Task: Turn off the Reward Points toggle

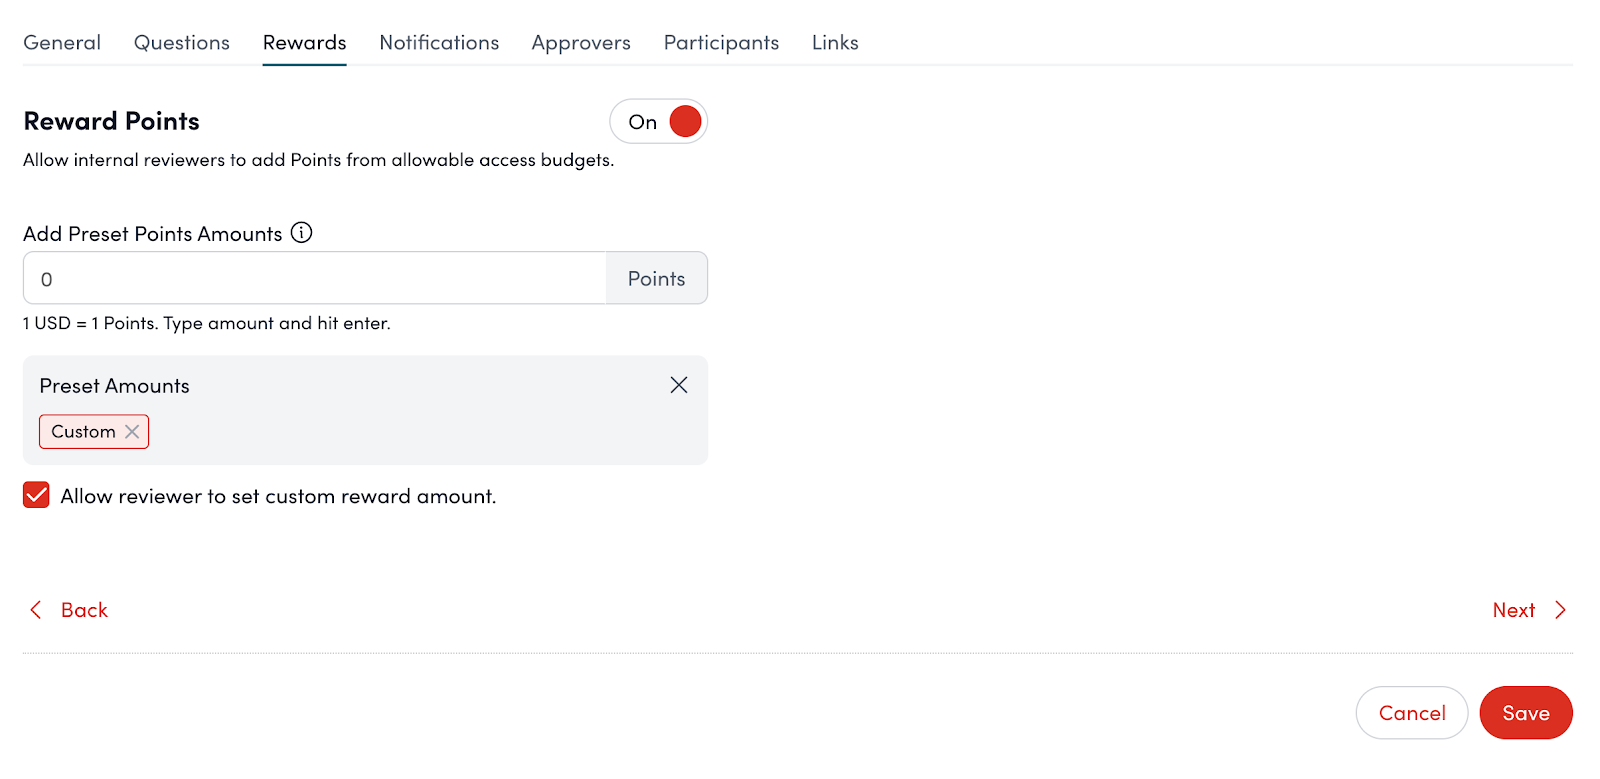Action: click(659, 122)
